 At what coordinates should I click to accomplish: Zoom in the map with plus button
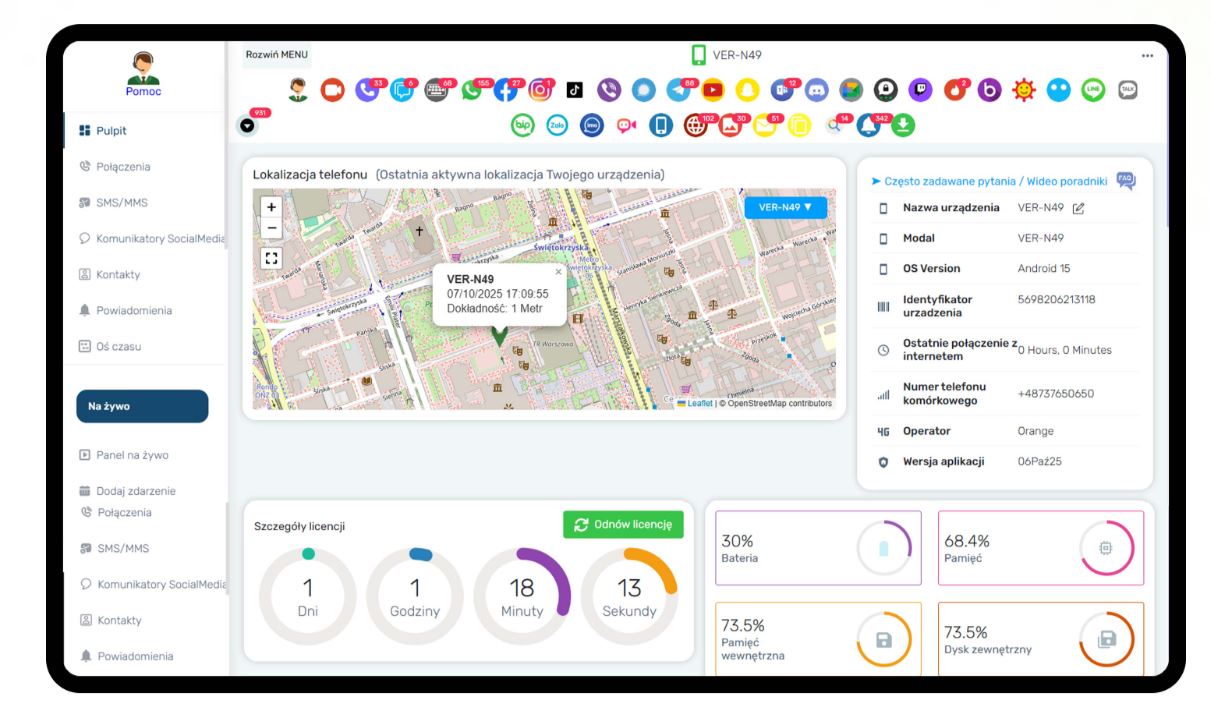click(270, 206)
